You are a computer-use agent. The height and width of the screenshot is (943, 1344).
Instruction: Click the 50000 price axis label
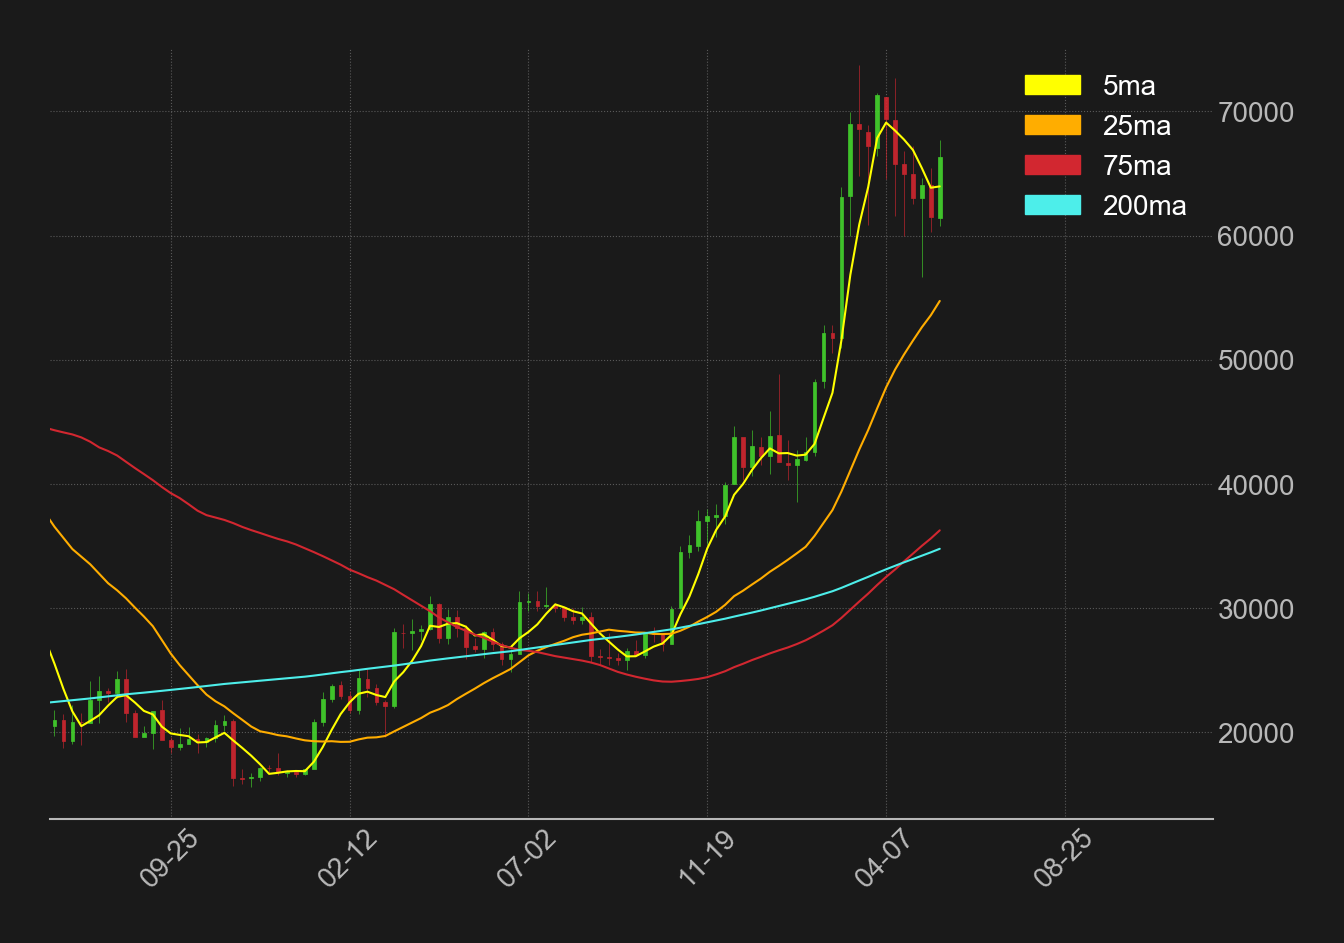1256,361
